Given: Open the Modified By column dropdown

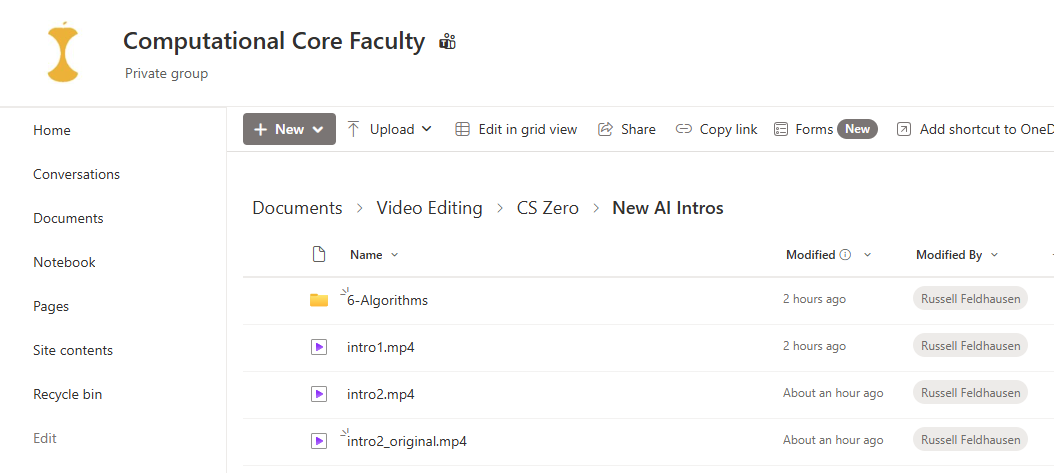Looking at the screenshot, I should (x=994, y=255).
